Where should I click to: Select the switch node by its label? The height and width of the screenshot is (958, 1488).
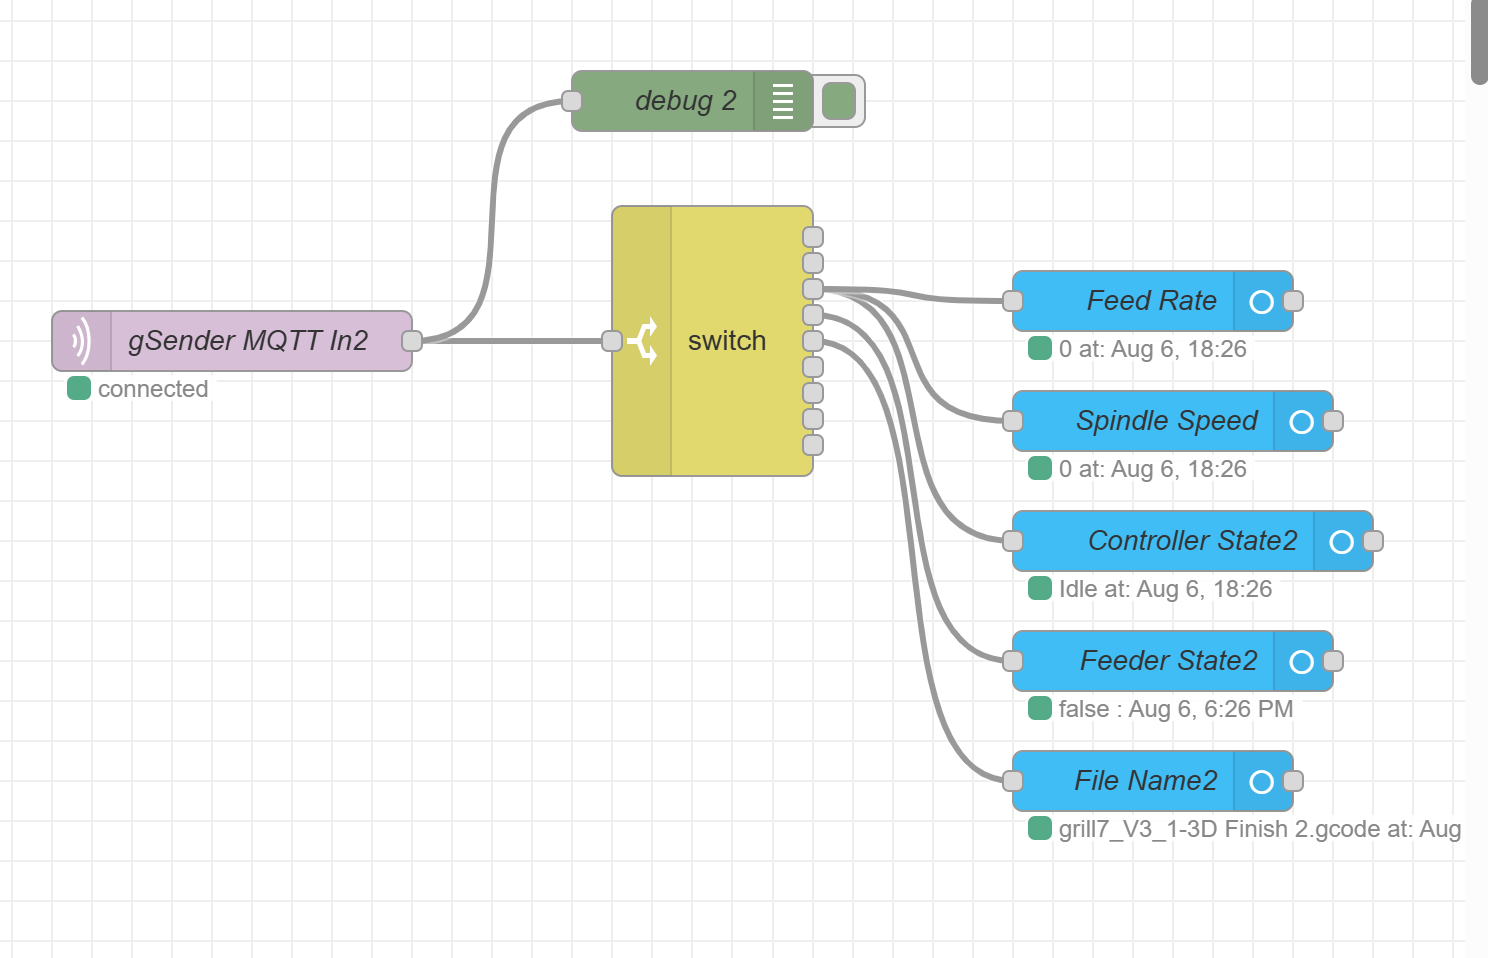[727, 341]
